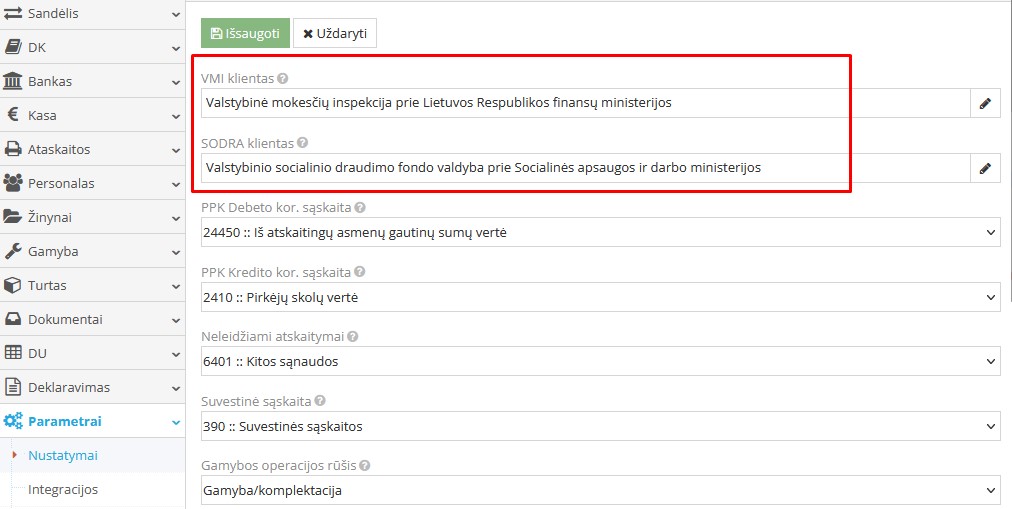
Task: Open Suvestinė sąskaita dropdown
Action: pyautogui.click(x=599, y=426)
